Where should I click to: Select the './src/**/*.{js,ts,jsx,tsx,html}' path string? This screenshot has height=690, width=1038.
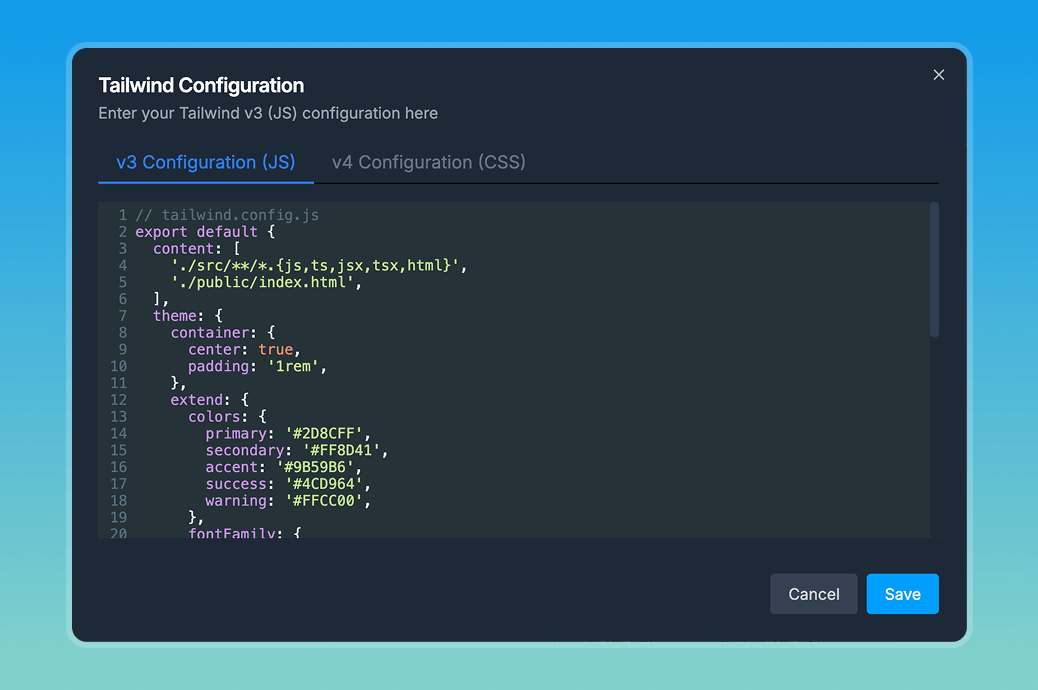pyautogui.click(x=315, y=266)
